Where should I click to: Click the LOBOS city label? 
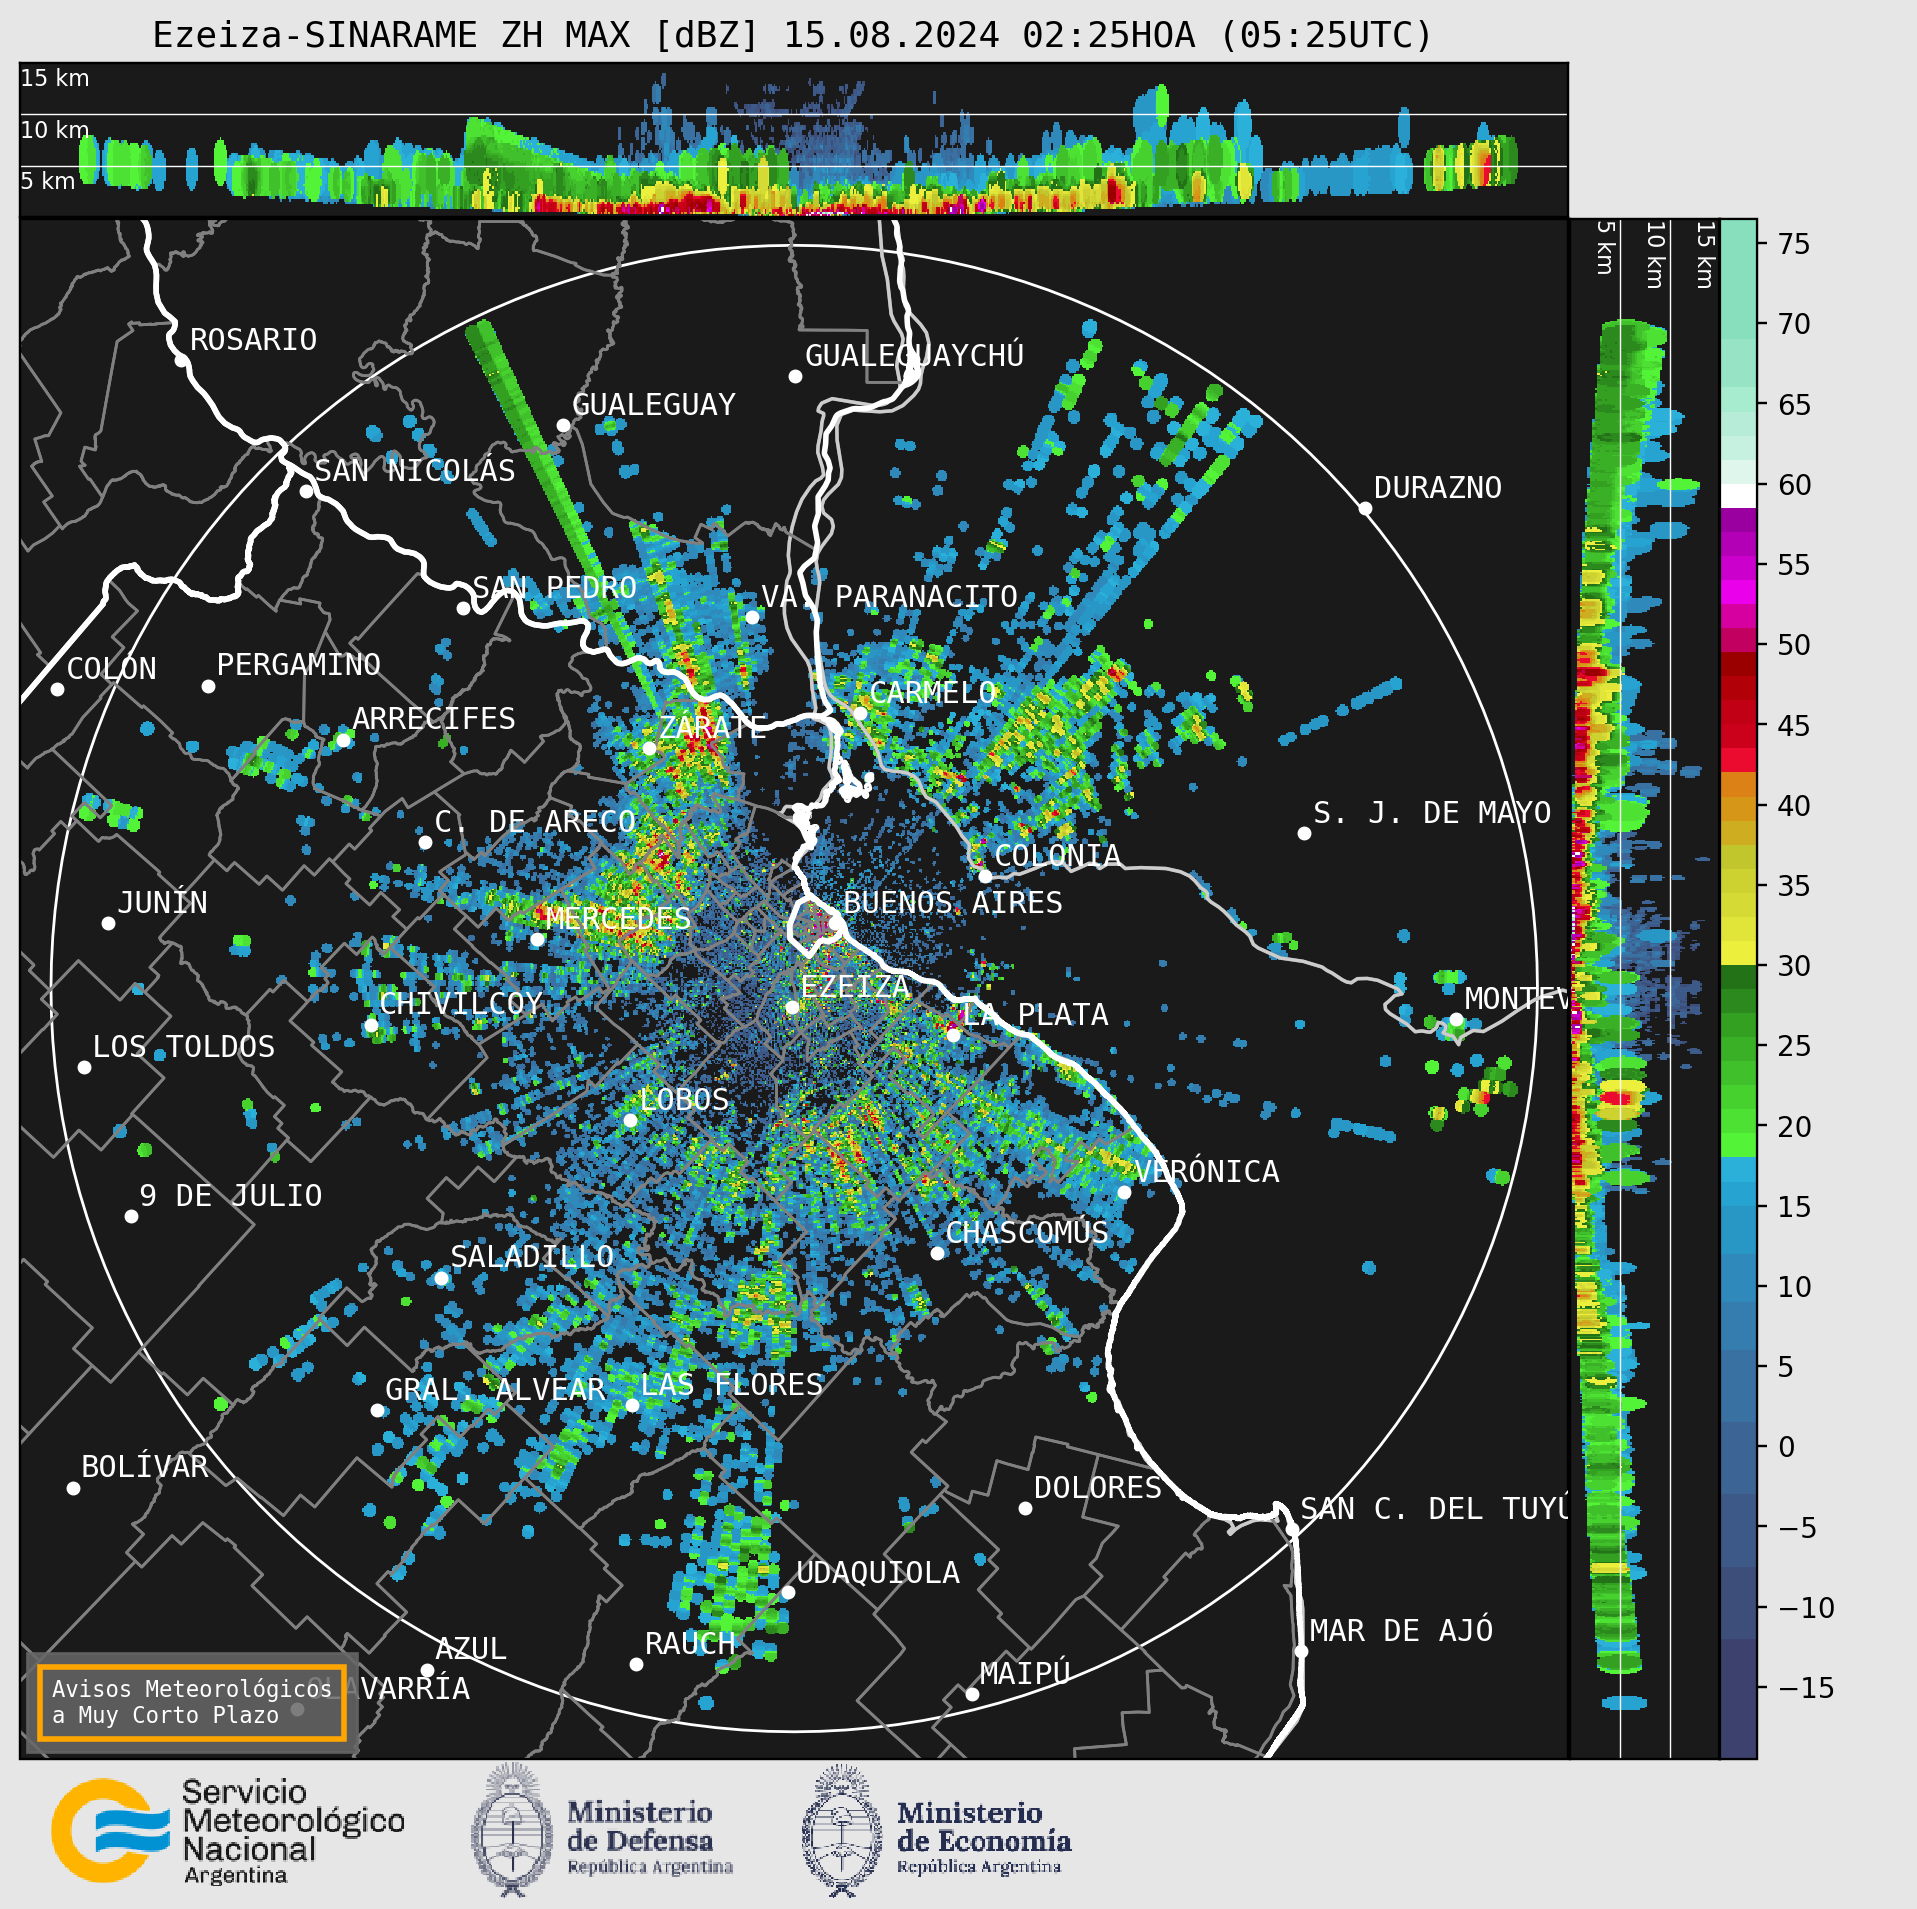684,1100
